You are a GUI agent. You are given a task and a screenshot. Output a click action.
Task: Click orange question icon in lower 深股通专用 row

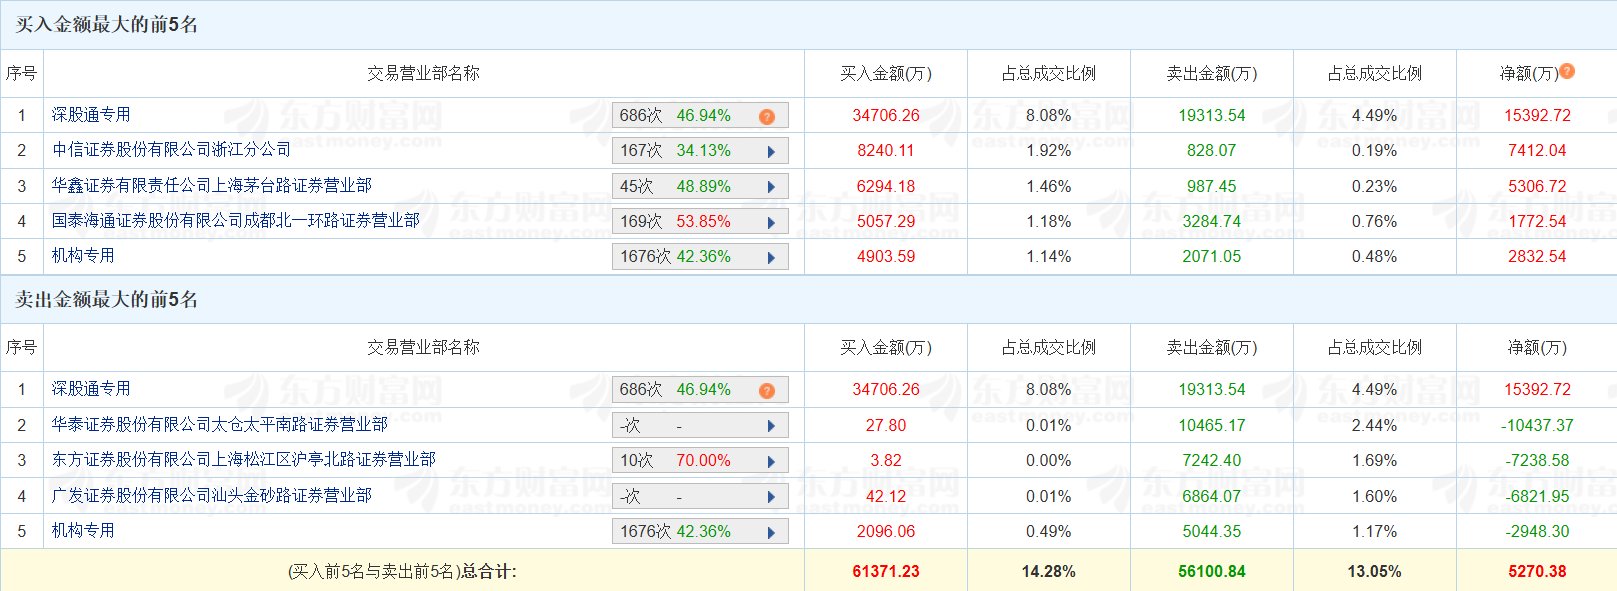tap(767, 390)
